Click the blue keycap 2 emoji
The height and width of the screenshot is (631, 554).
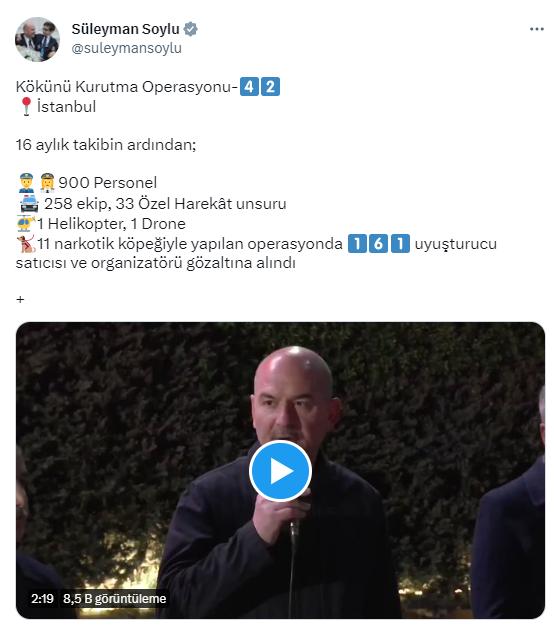pos(270,87)
